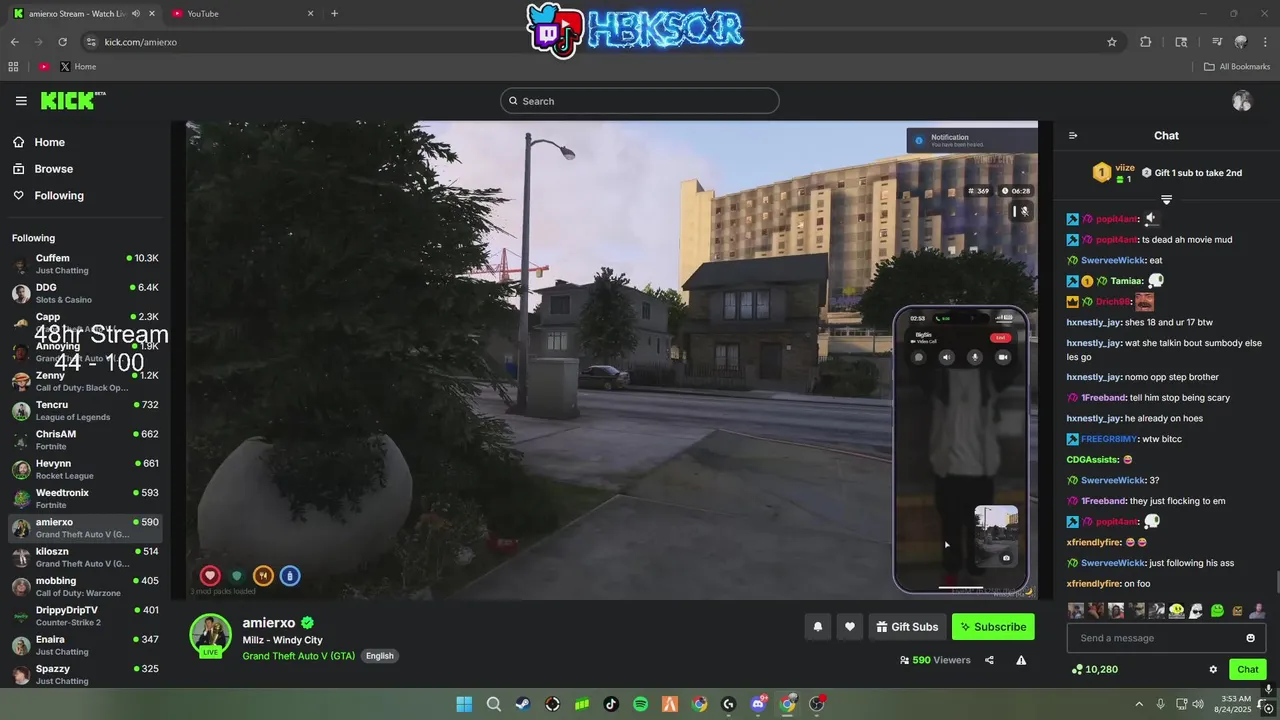Viewport: 1280px width, 720px height.
Task: Click the report warning triangle icon
Action: (1021, 660)
